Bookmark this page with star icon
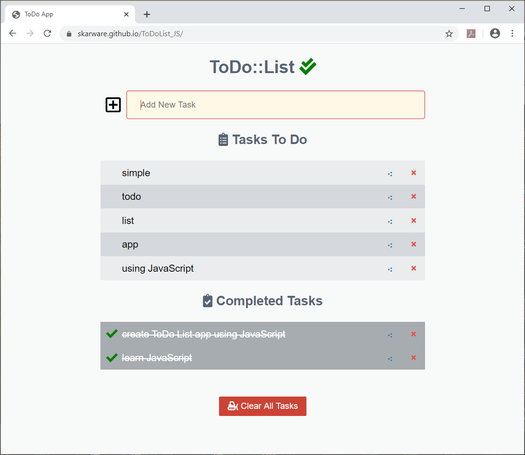 (x=449, y=33)
